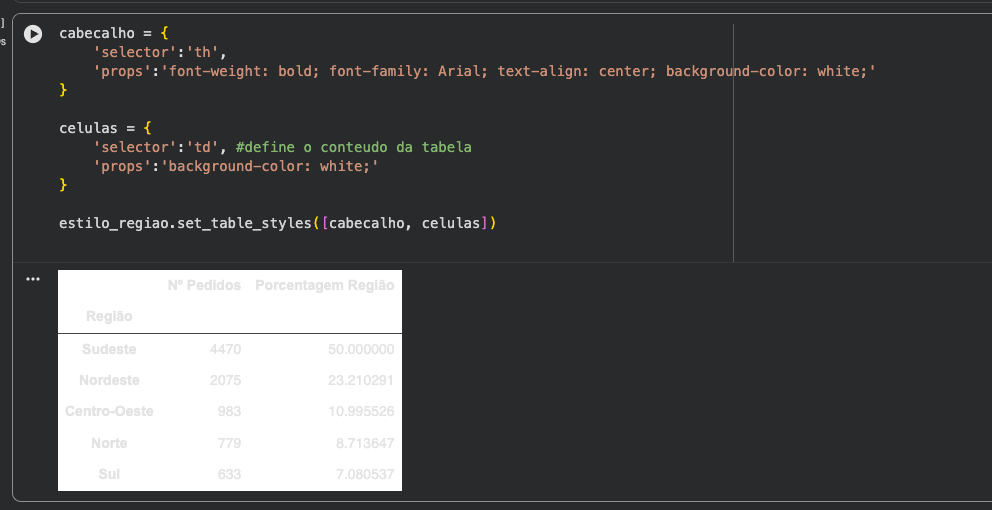Click the 'Região' index header
Screen dimensions: 992x510
[x=109, y=316]
